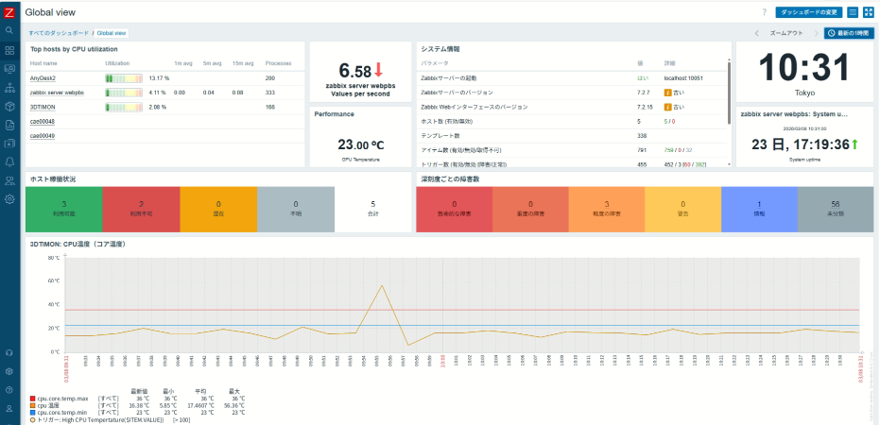Select the Global view breadcrumb tab
Image resolution: width=880 pixels, height=425 pixels.
coord(111,33)
